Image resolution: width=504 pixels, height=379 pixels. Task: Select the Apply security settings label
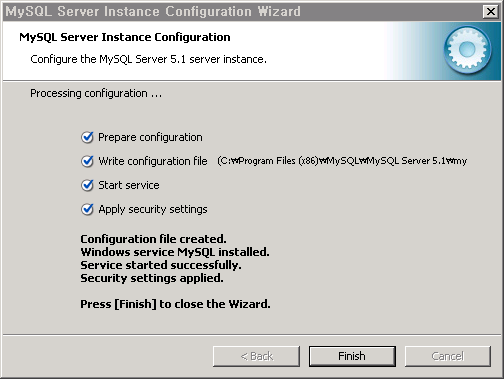point(153,209)
